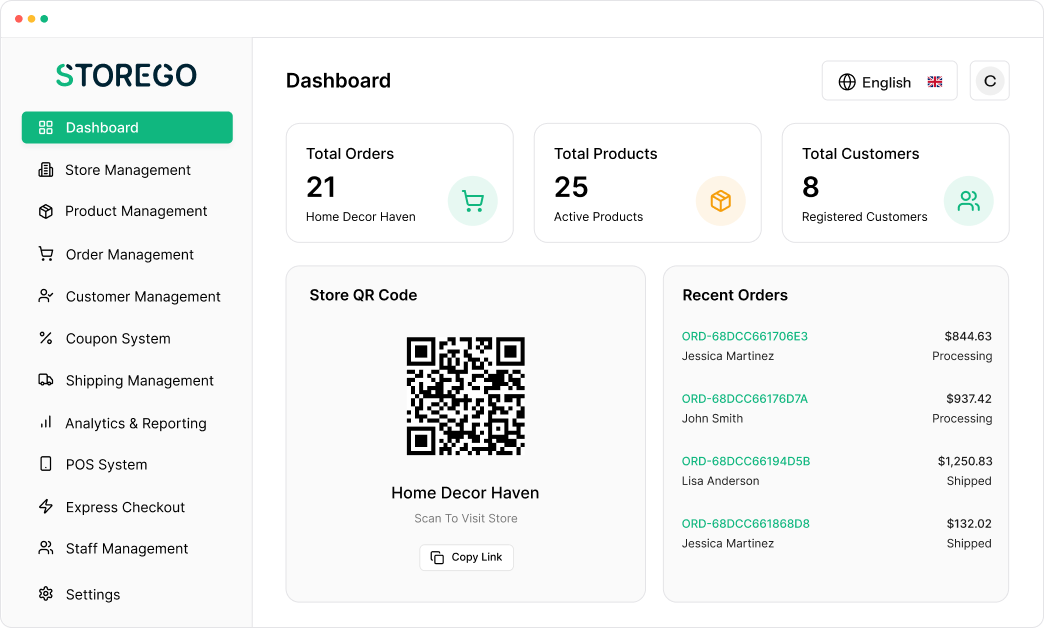This screenshot has height=628, width=1044.
Task: Click the users icon in Total Customers card
Action: pyautogui.click(x=969, y=201)
